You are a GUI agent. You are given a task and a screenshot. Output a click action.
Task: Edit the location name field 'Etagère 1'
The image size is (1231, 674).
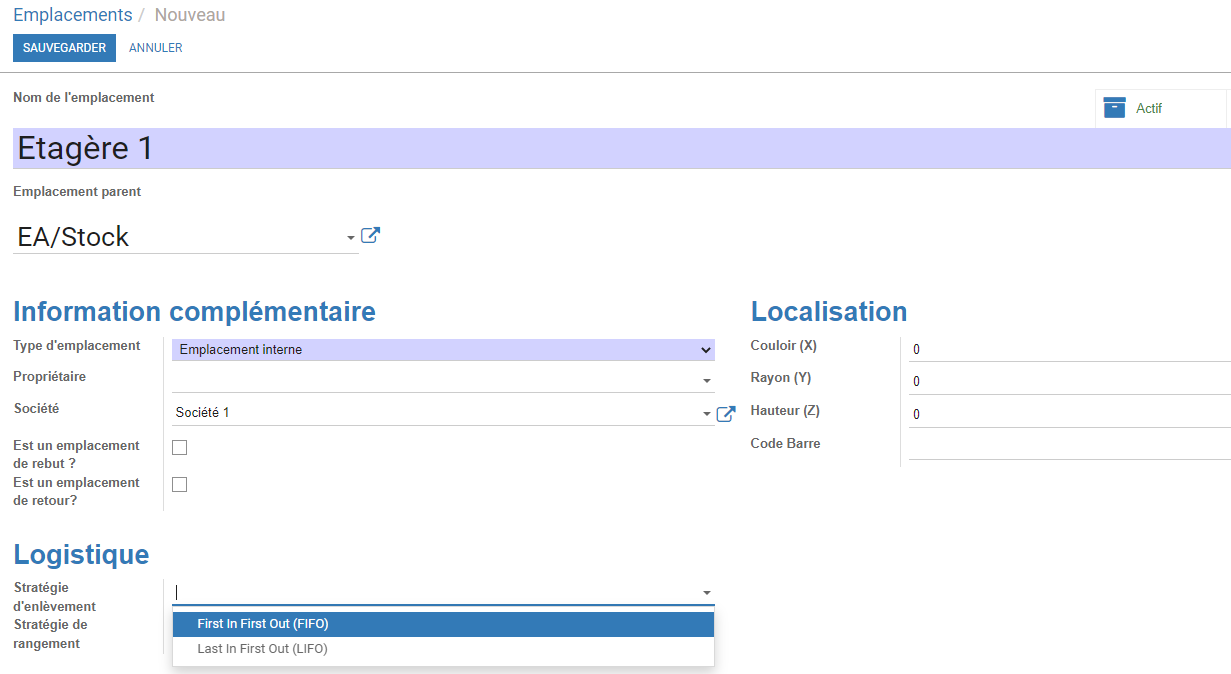click(x=622, y=148)
